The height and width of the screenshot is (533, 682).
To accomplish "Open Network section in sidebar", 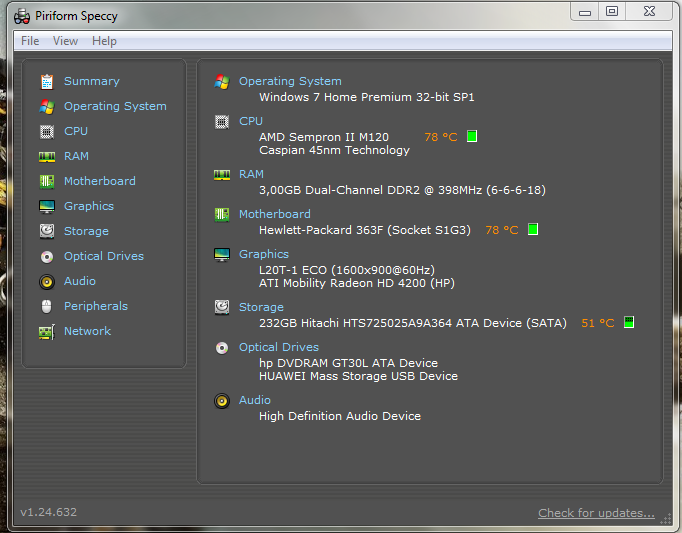I will [87, 332].
